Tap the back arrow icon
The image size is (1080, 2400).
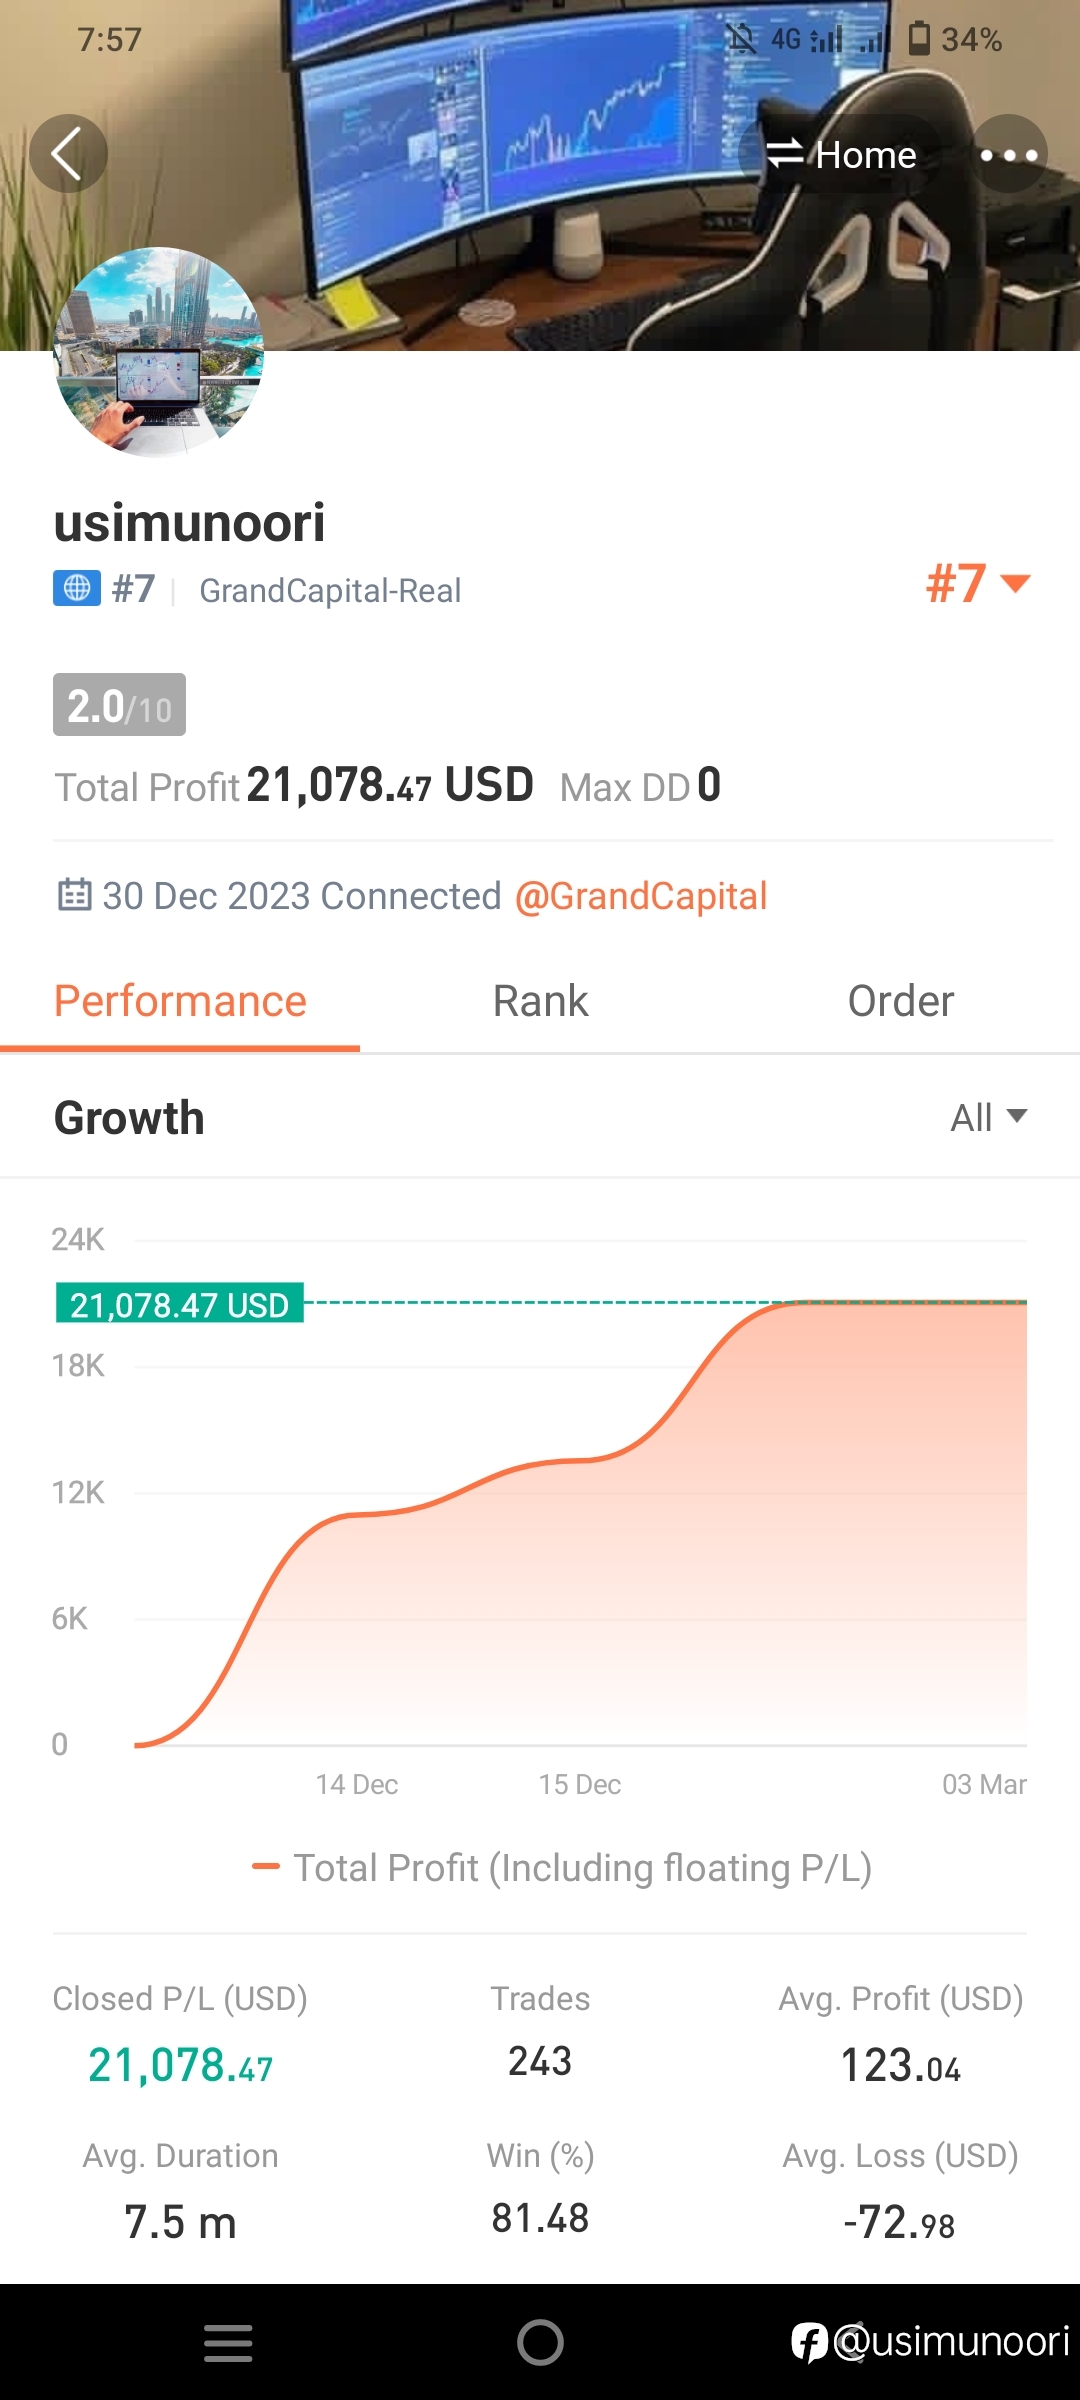click(68, 154)
